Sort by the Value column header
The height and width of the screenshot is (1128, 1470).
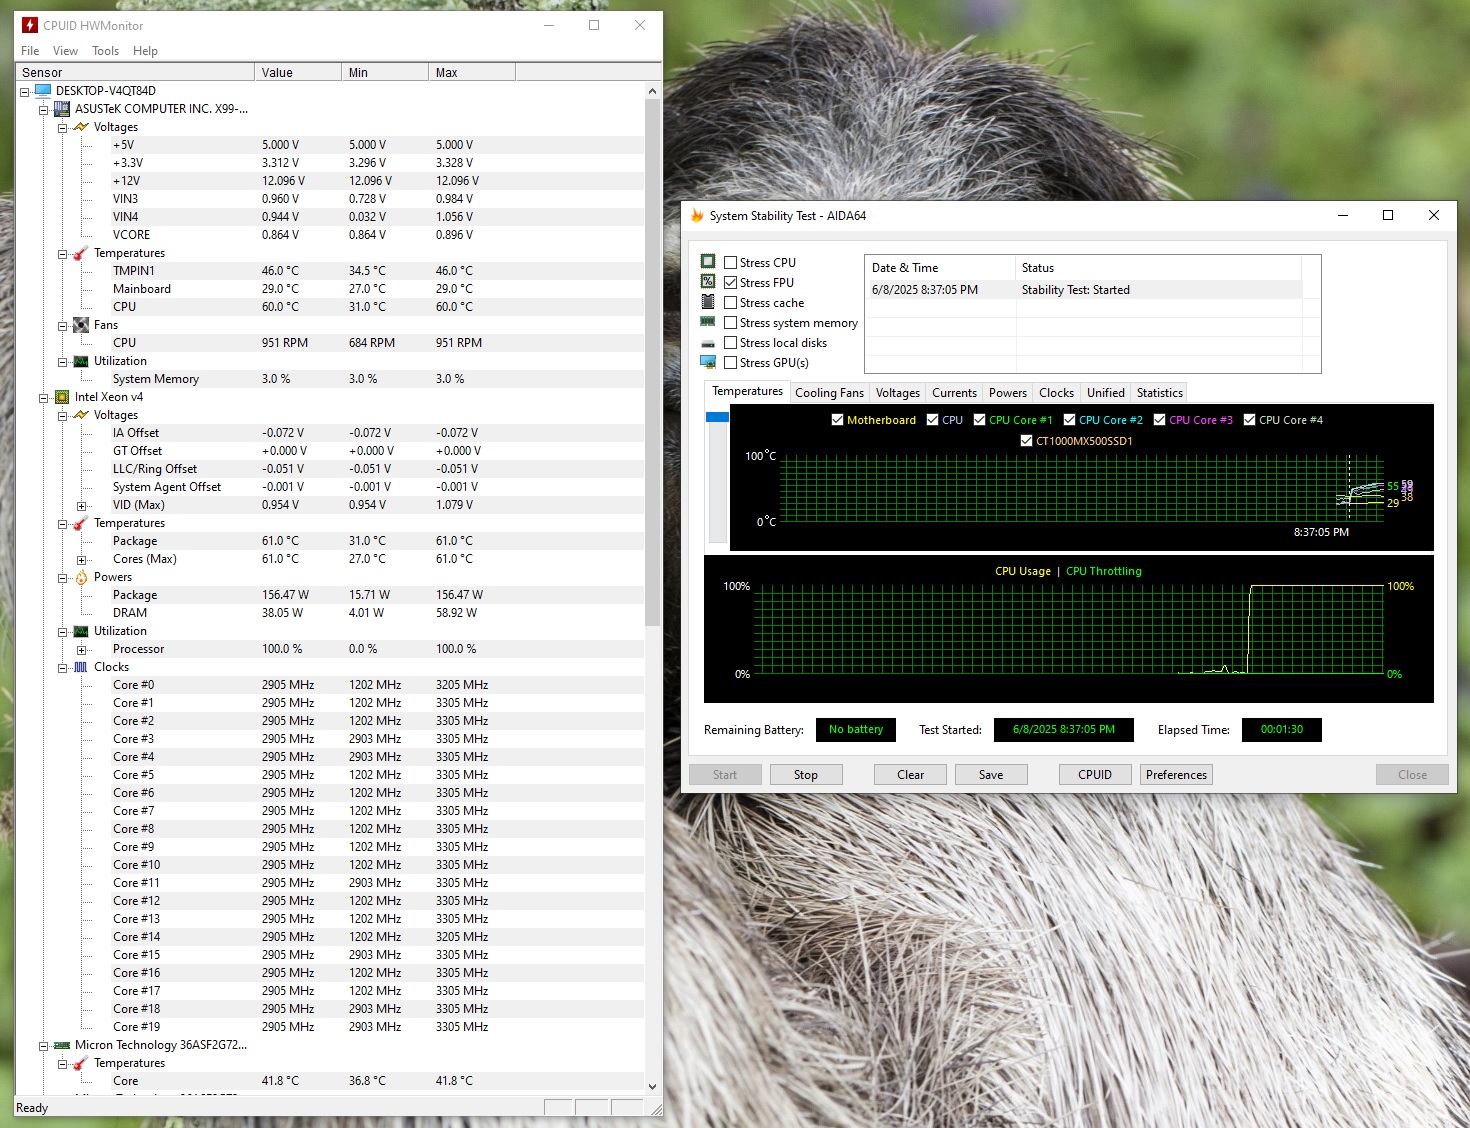[x=298, y=72]
